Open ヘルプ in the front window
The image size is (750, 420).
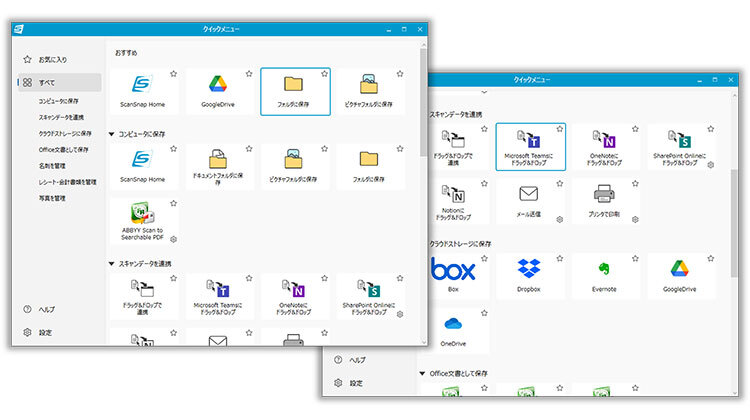pyautogui.click(x=39, y=309)
